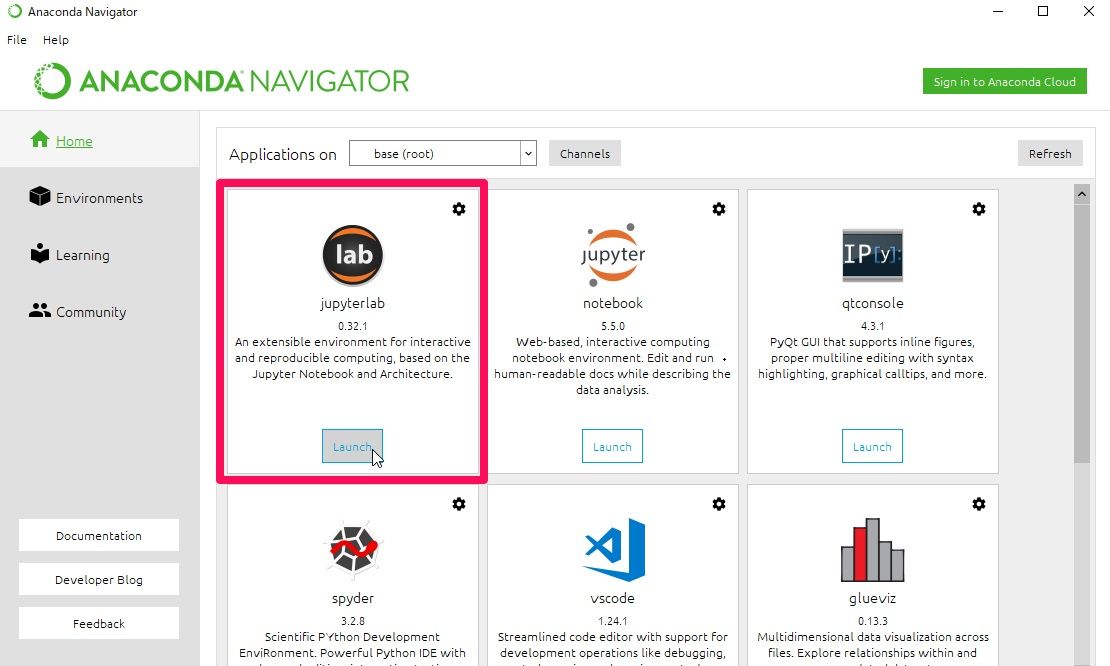
Task: Go to the Home tab
Action: (x=99, y=140)
